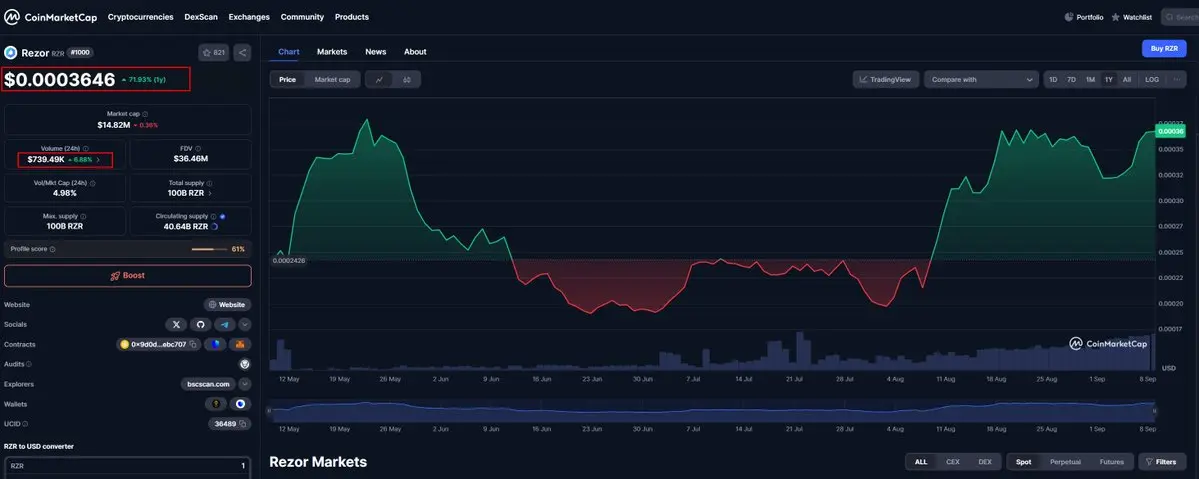
Task: Add Rezor to watchlist via star button
Action: pyautogui.click(x=214, y=53)
